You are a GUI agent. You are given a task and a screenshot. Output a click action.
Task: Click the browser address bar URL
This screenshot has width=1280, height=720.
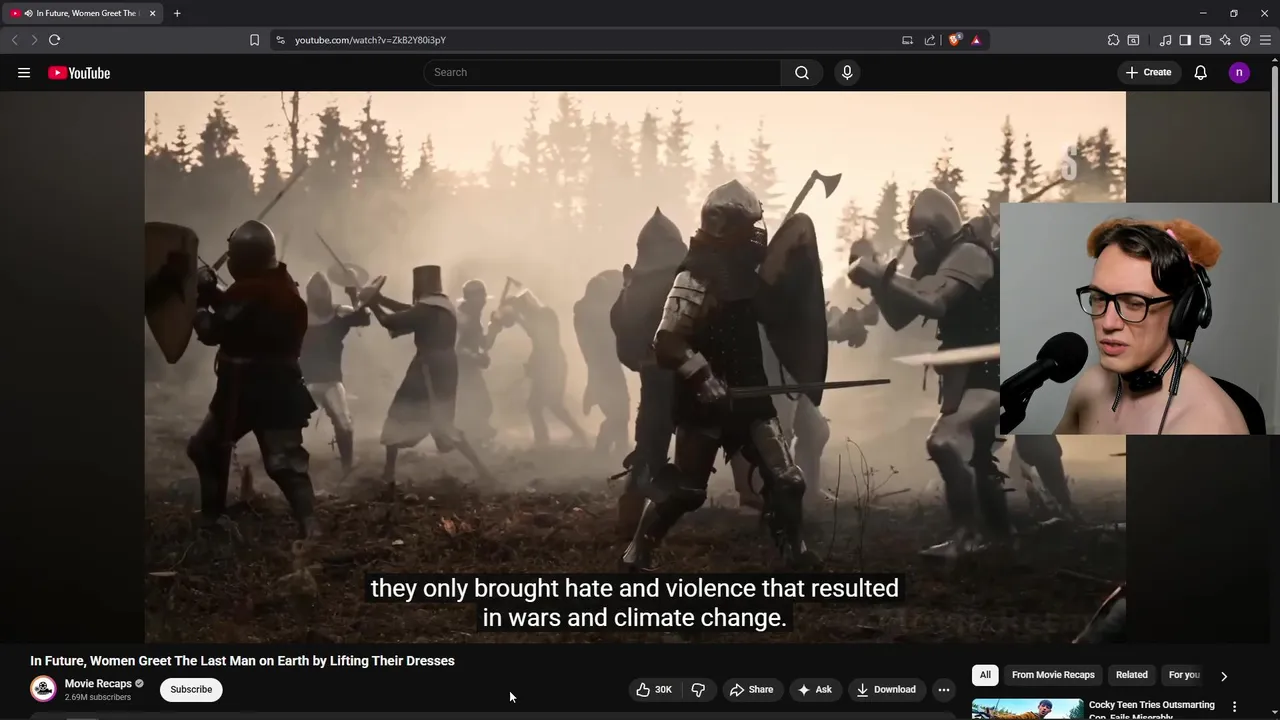(x=370, y=40)
